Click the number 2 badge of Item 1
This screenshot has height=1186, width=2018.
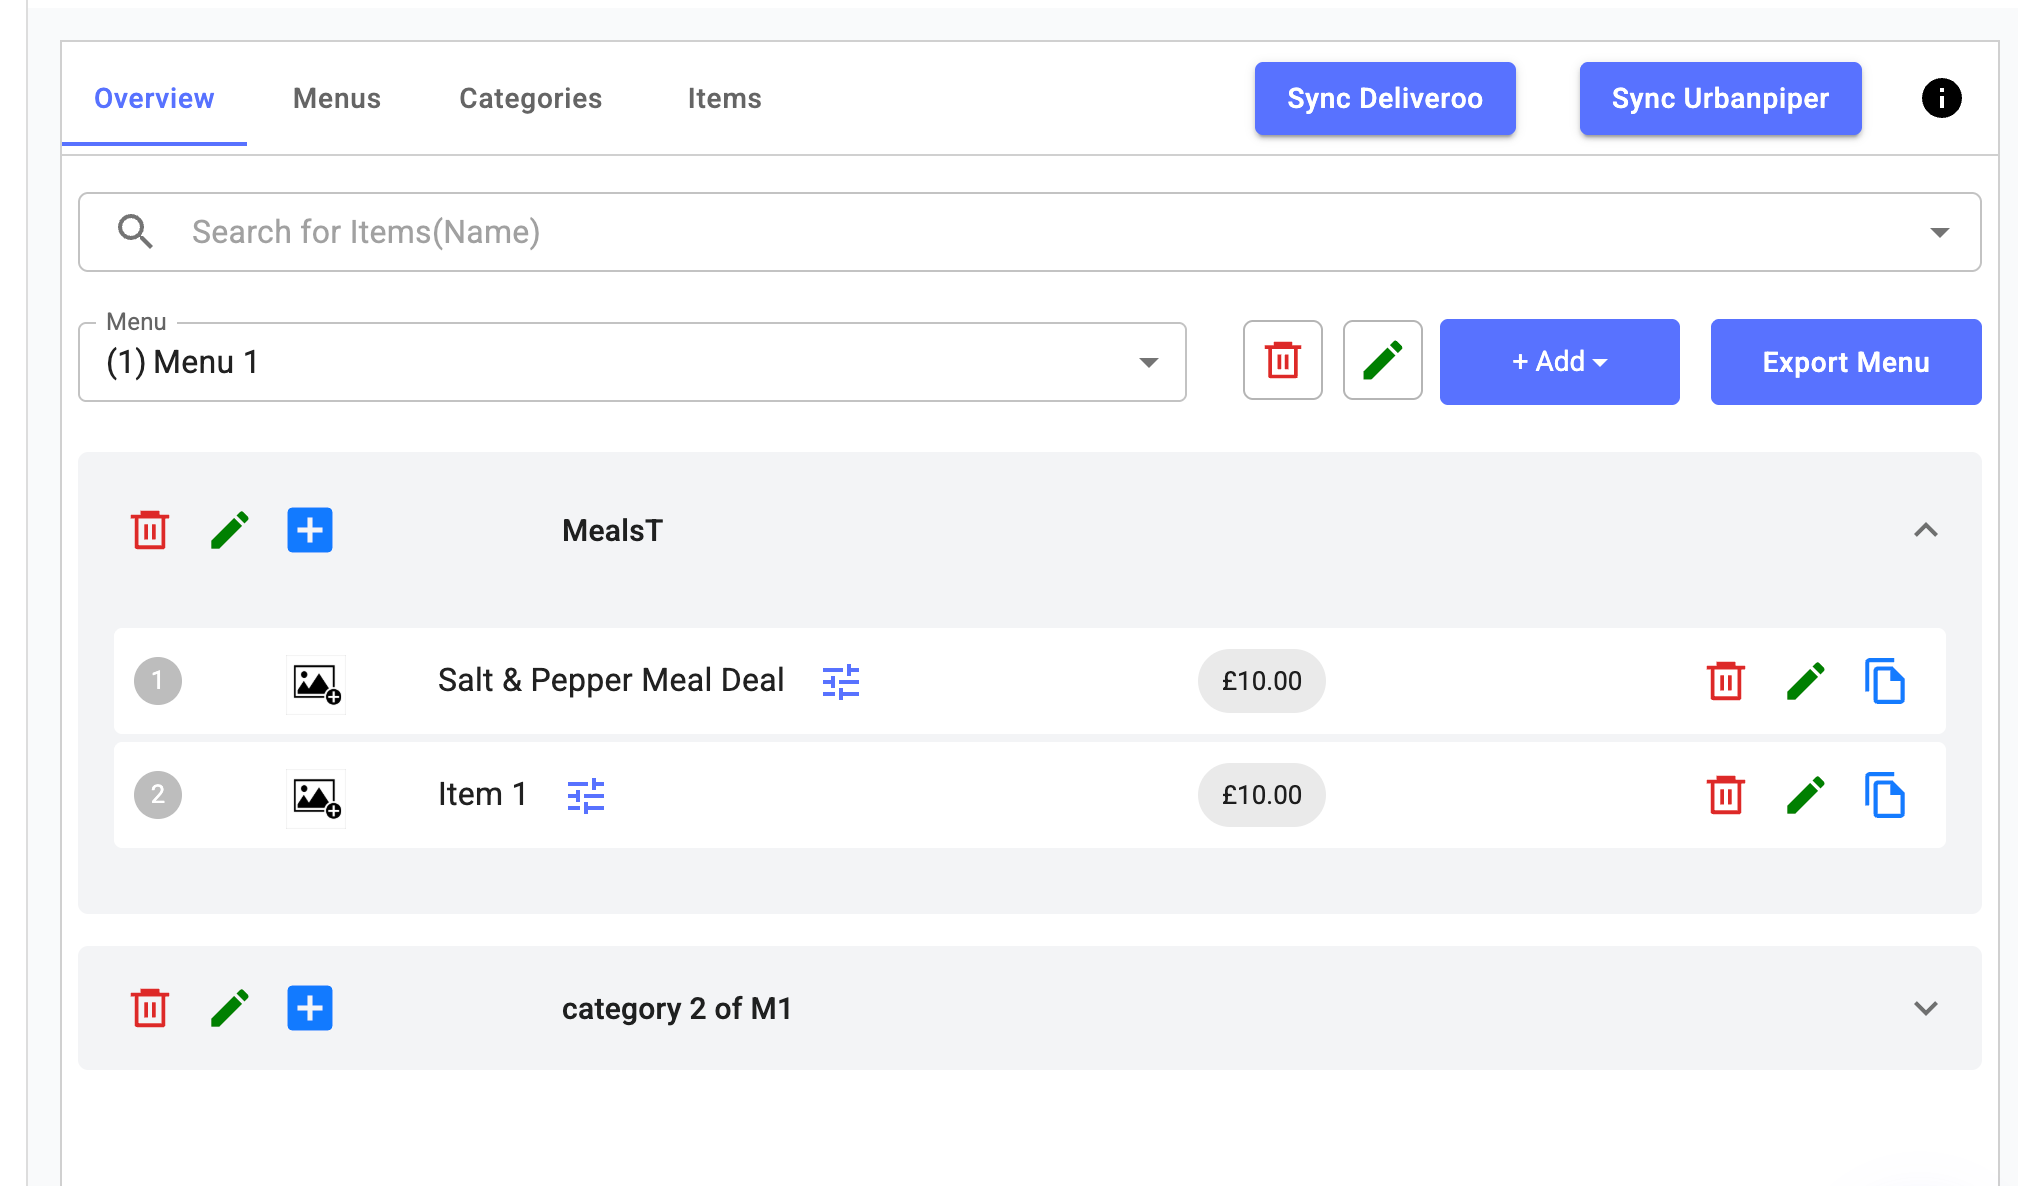158,795
